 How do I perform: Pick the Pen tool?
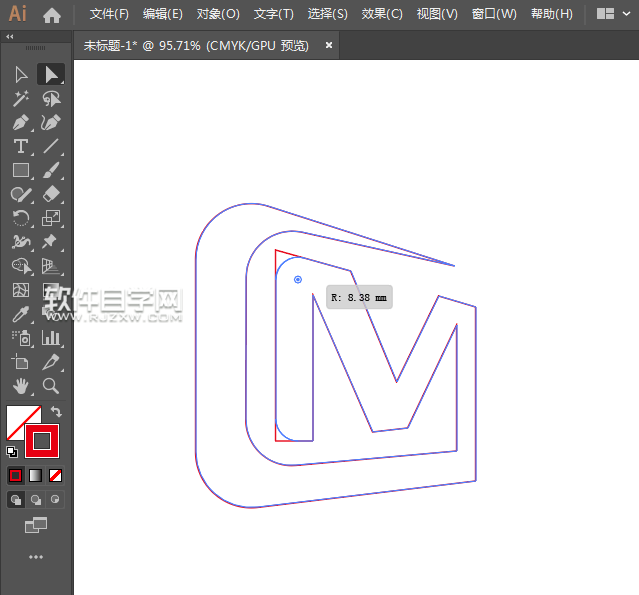tap(20, 122)
